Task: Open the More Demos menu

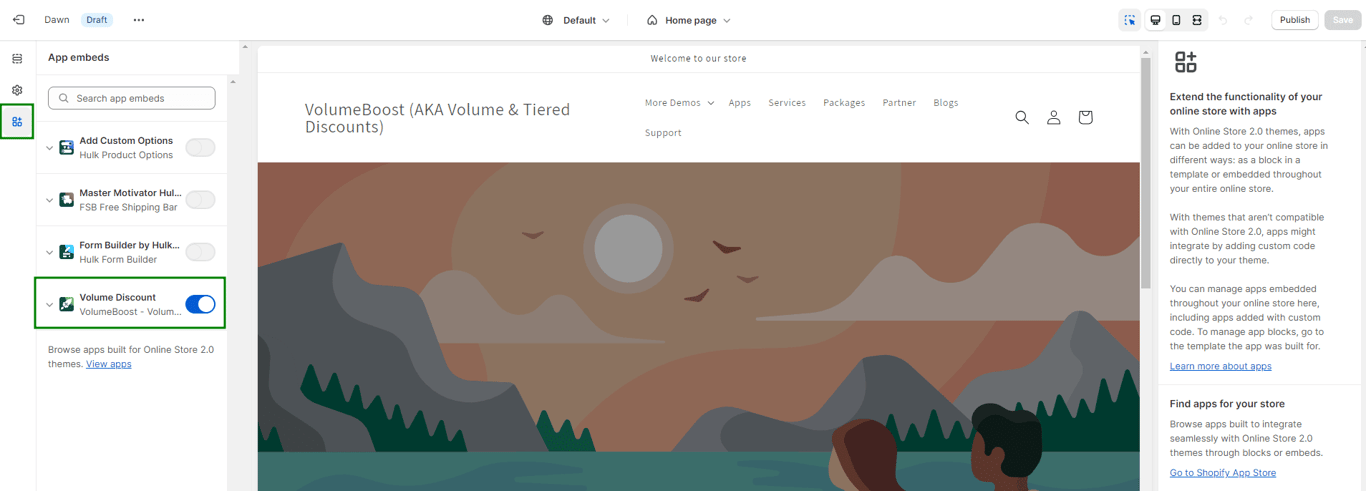Action: point(679,103)
